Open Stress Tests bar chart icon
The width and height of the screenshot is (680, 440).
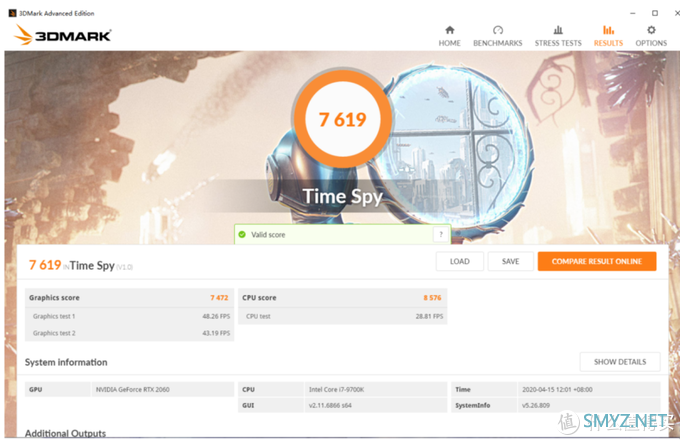click(x=558, y=30)
